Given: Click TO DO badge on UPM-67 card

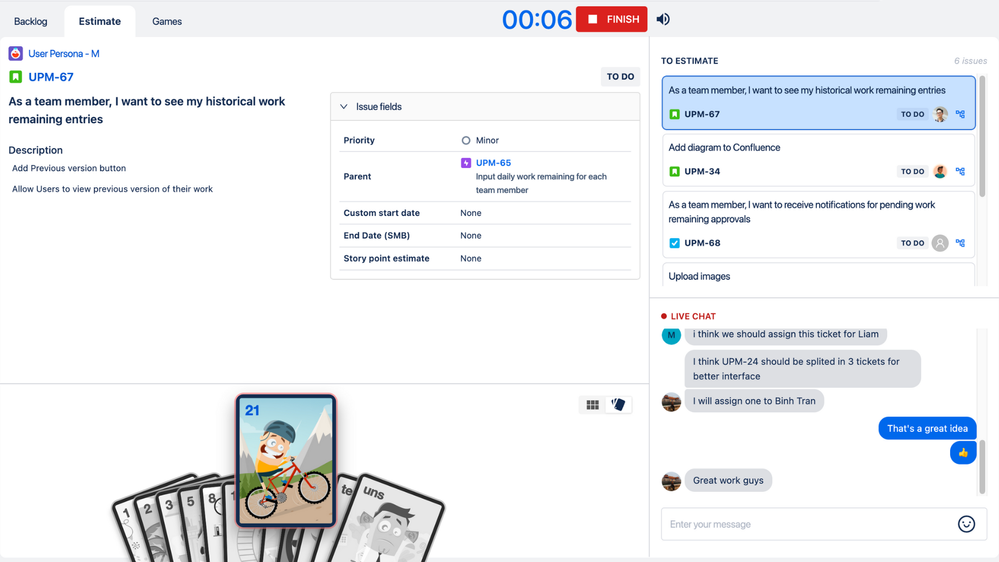Looking at the screenshot, I should pos(912,114).
